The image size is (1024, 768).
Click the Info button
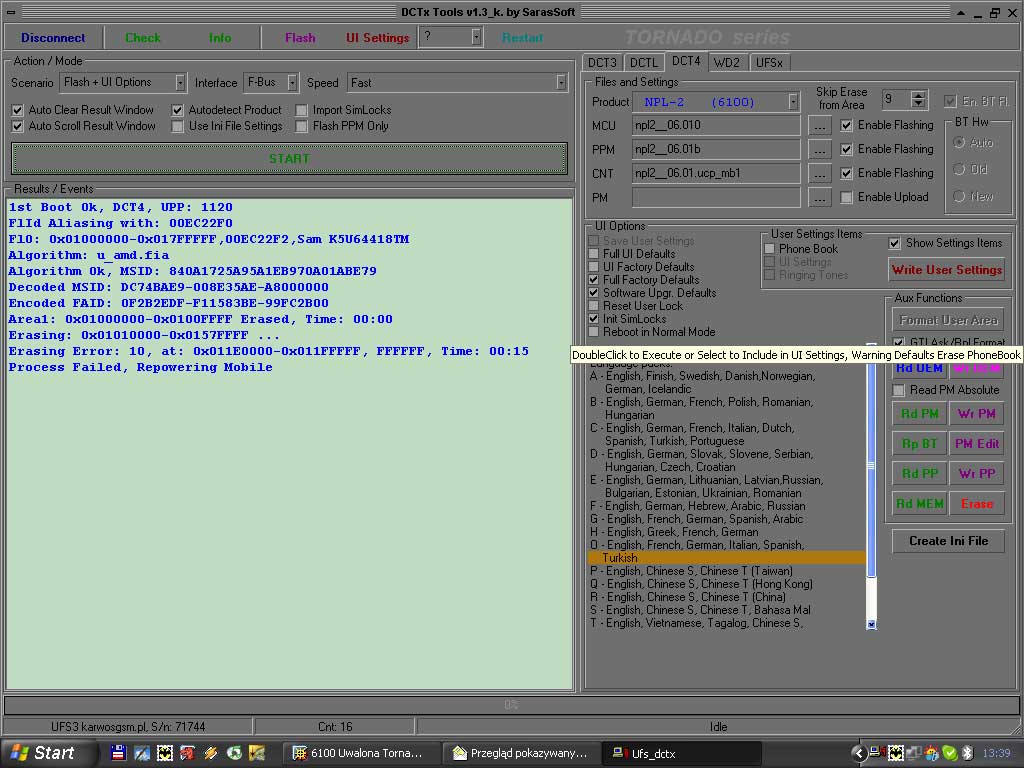pyautogui.click(x=220, y=38)
